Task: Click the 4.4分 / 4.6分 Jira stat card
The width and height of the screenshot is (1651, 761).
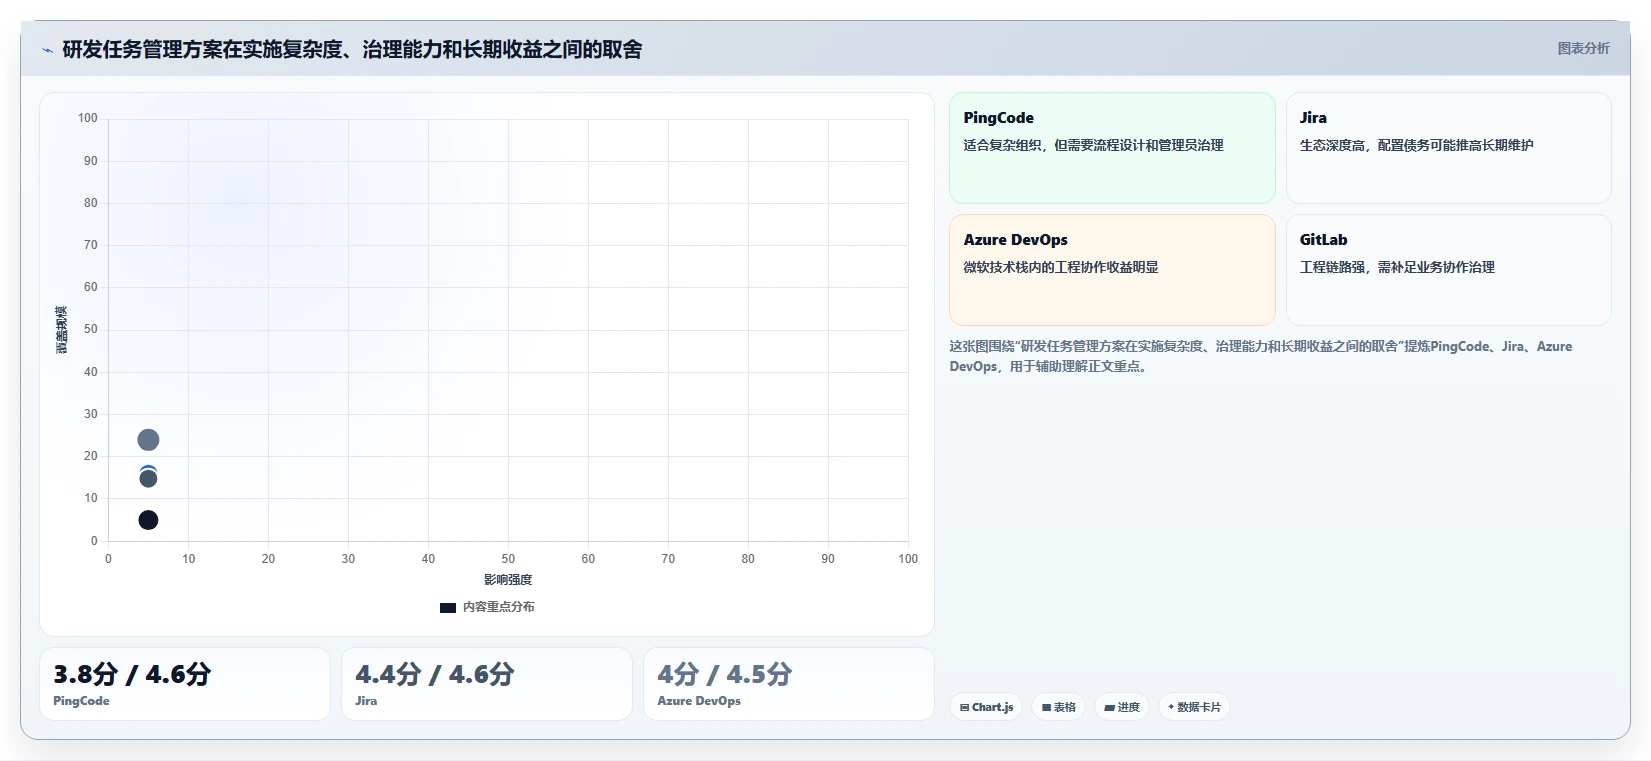Action: (487, 684)
